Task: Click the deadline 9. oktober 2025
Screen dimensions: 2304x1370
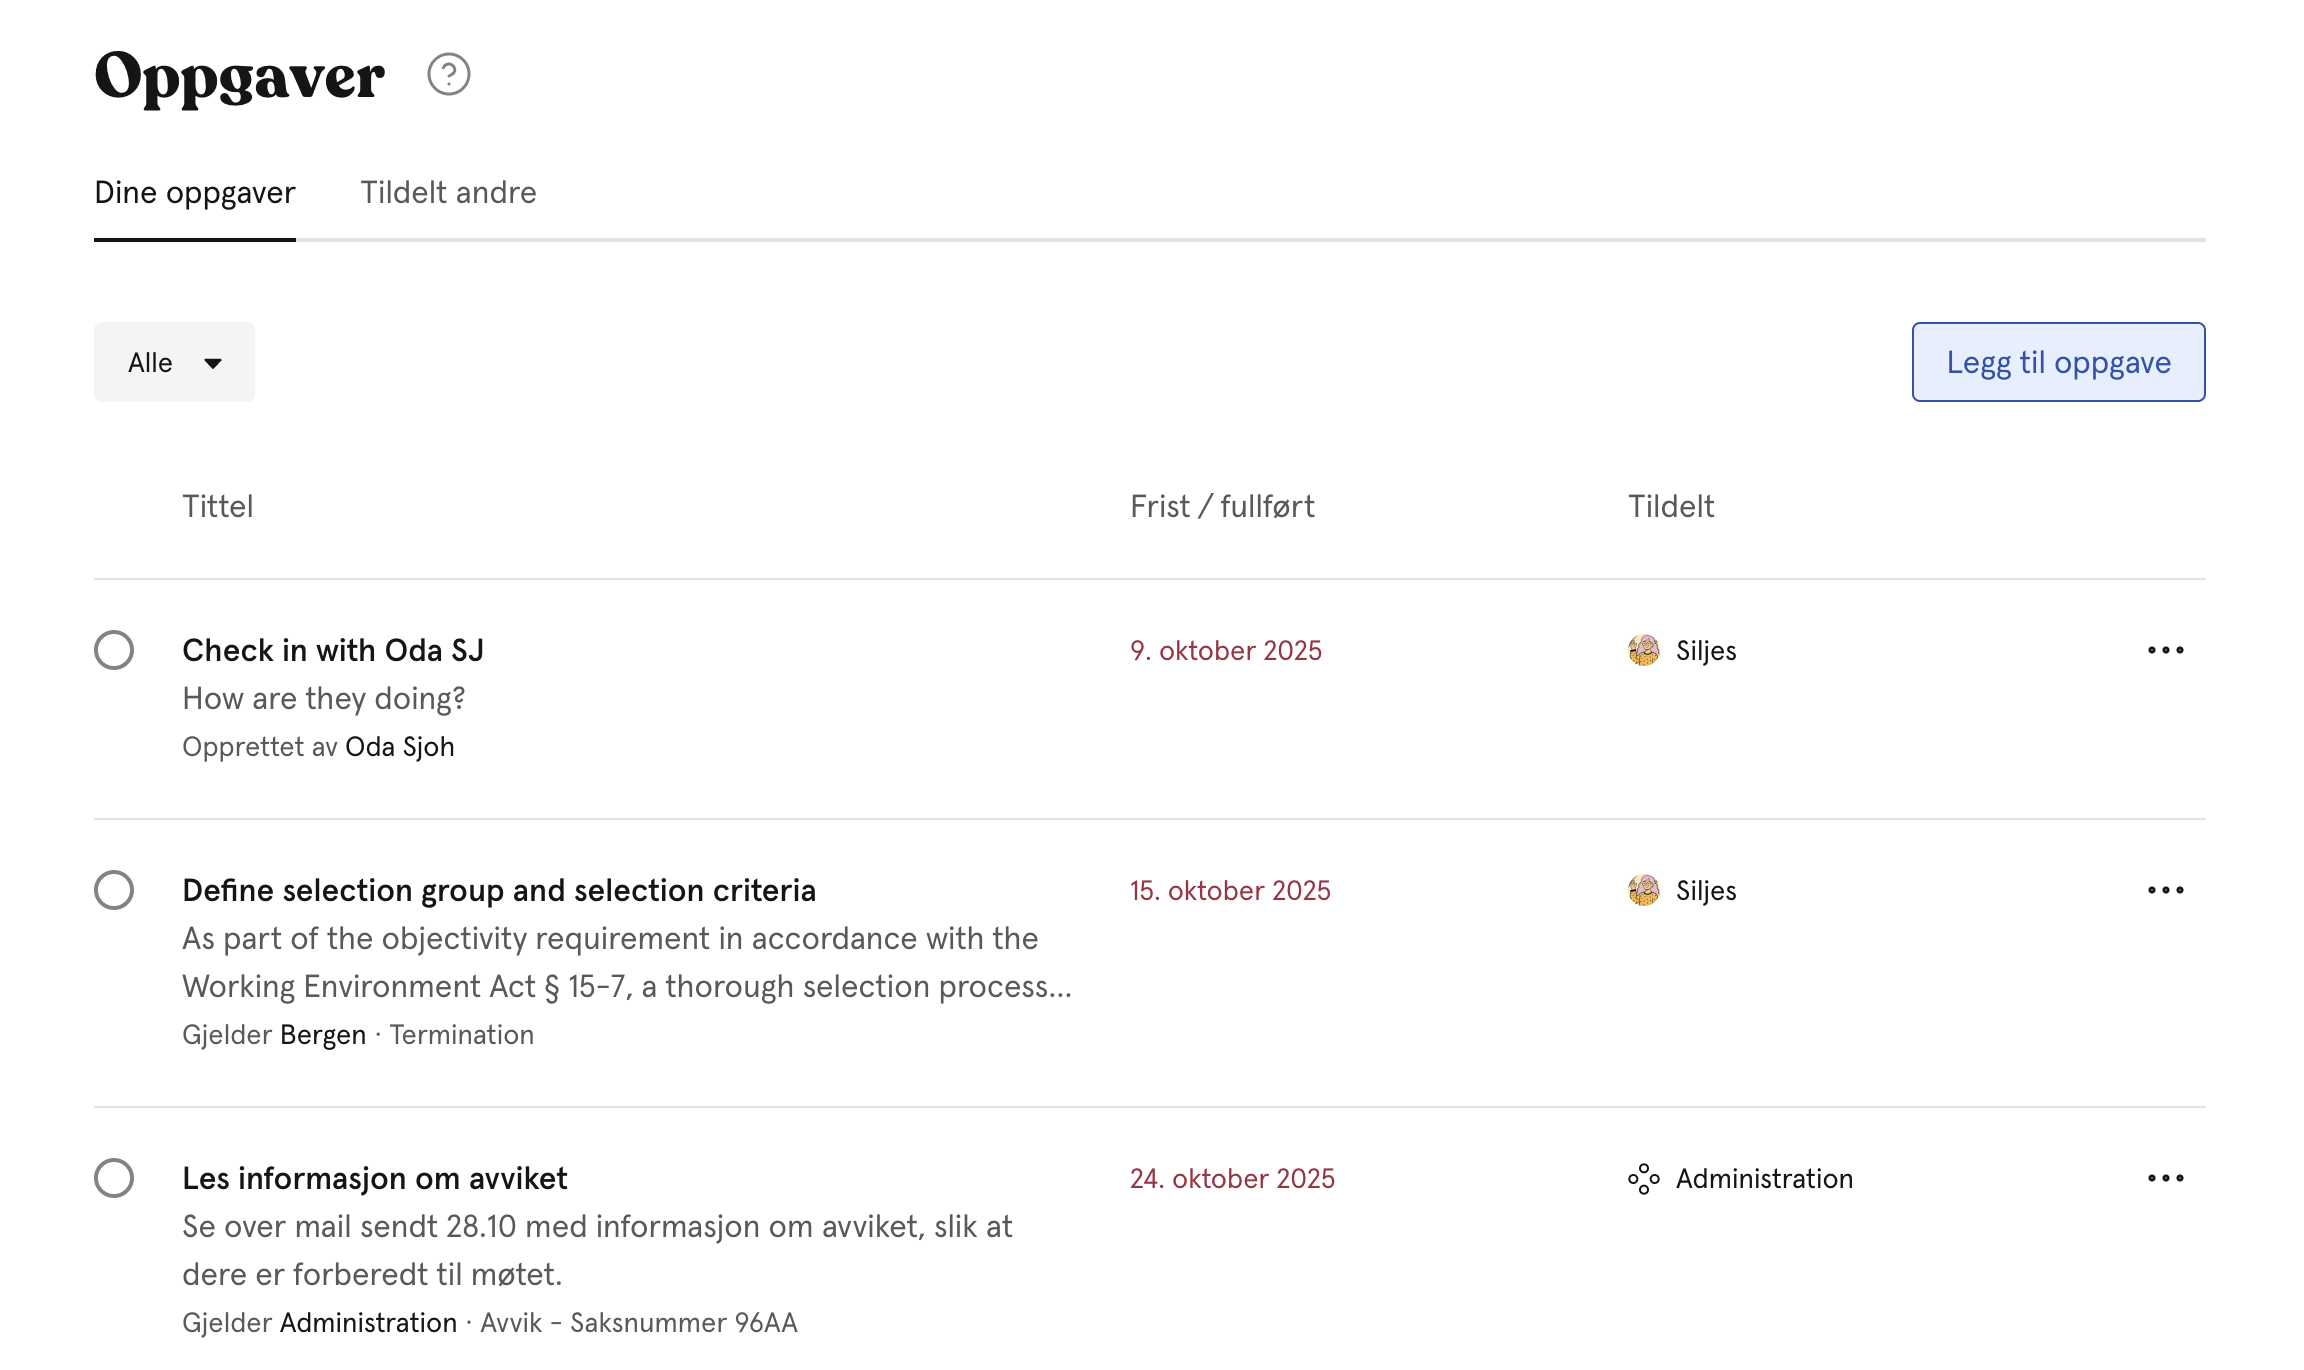Action: [x=1226, y=650]
